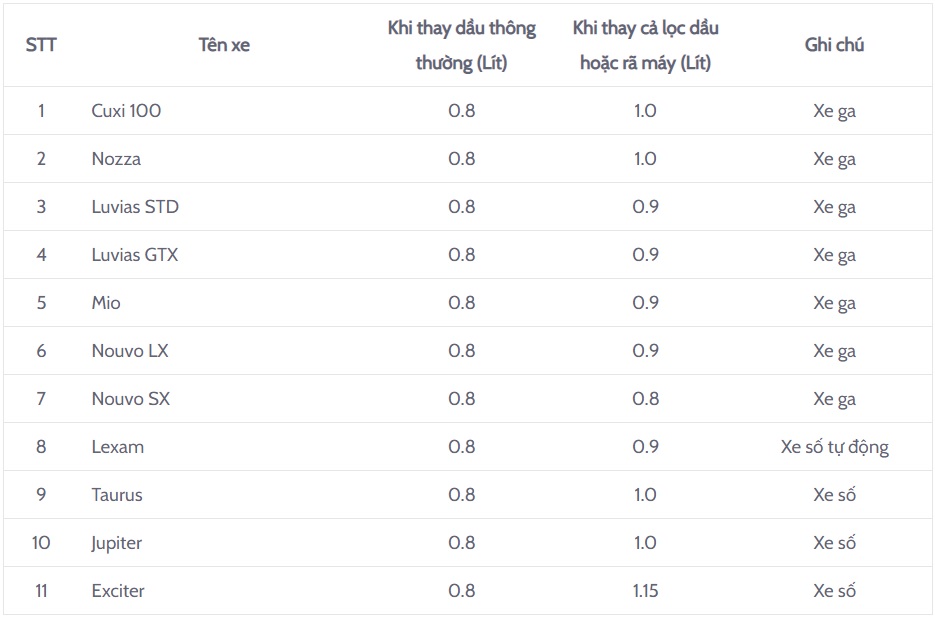The image size is (935, 622).
Task: Click row number 10 cell
Action: pos(41,543)
